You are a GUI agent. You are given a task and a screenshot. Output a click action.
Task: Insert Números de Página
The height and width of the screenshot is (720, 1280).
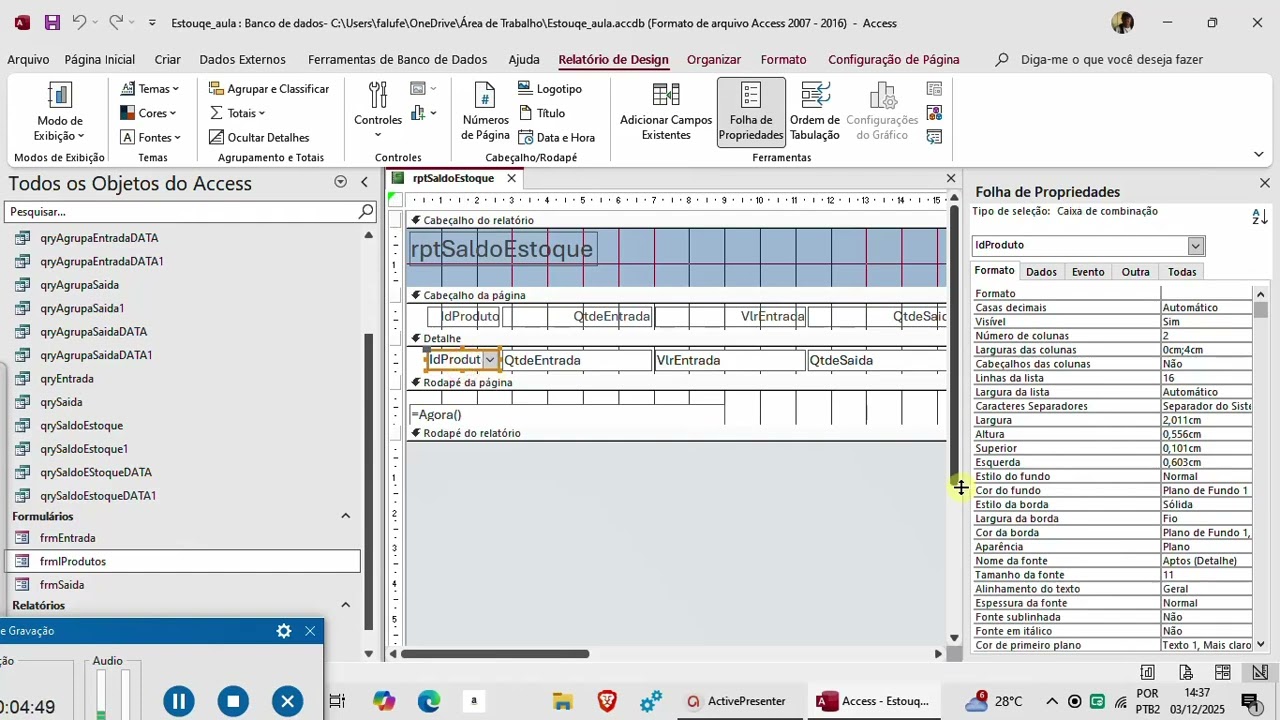pos(486,112)
